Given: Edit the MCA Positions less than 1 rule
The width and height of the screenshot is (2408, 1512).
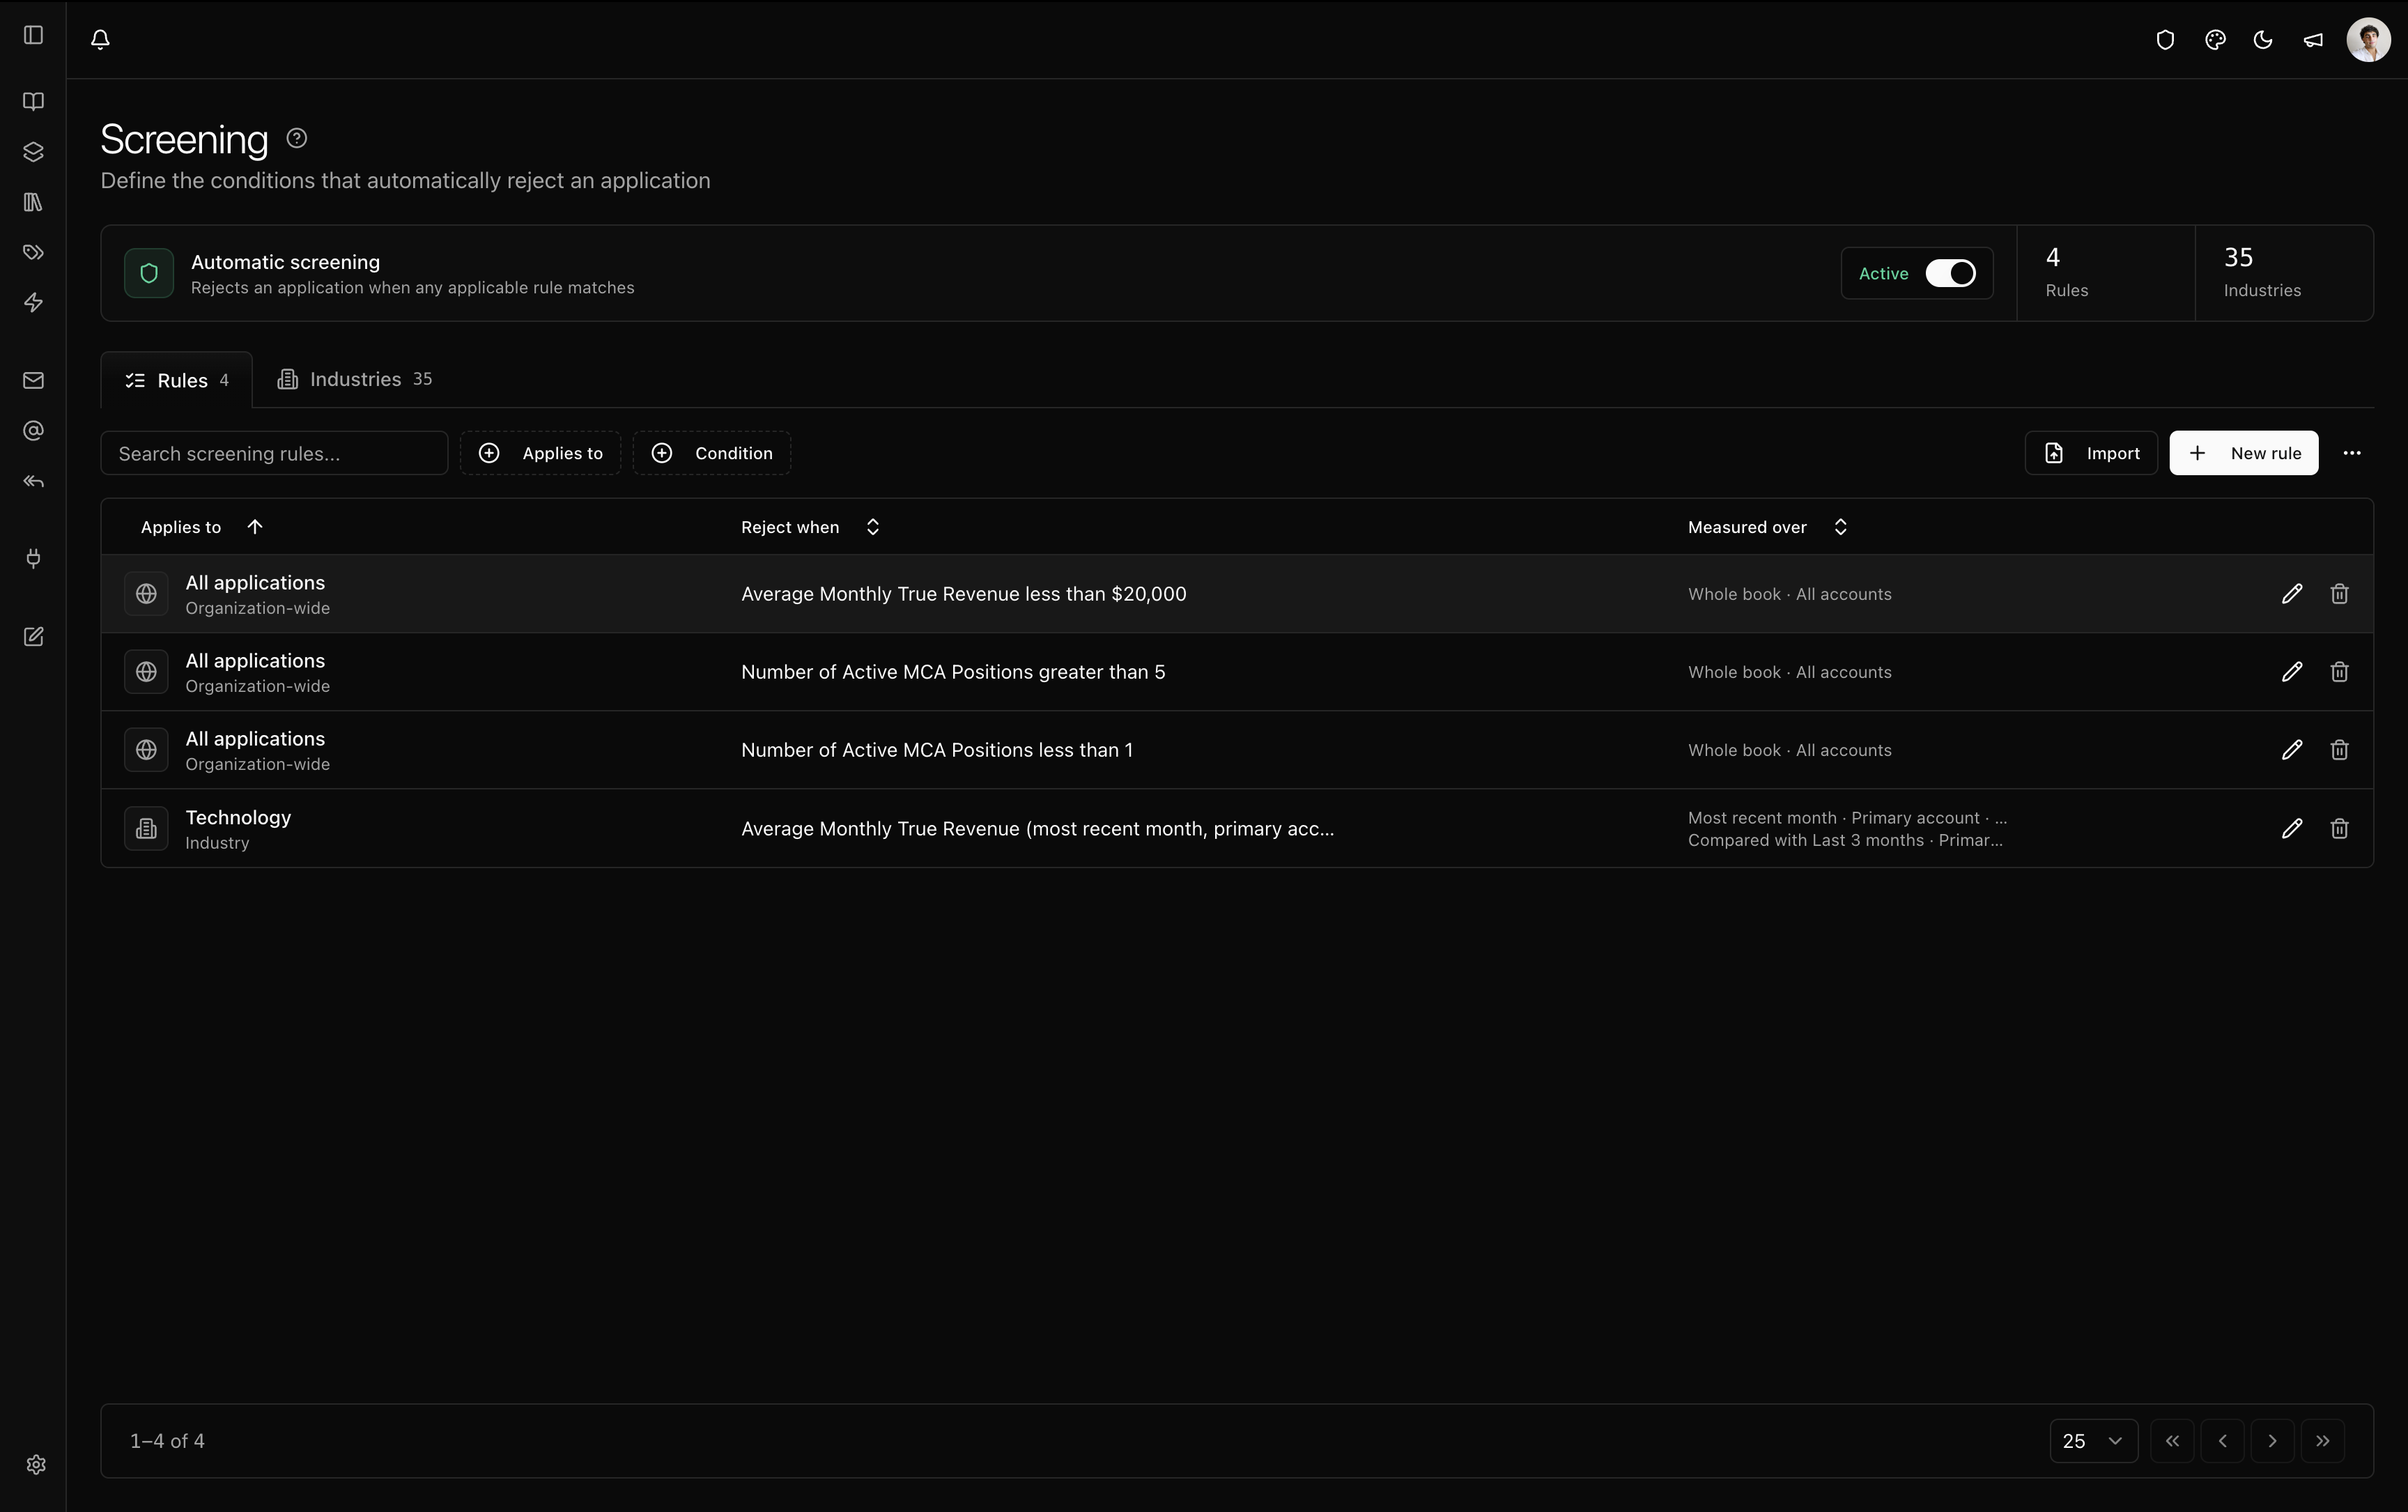Looking at the screenshot, I should 2292,750.
